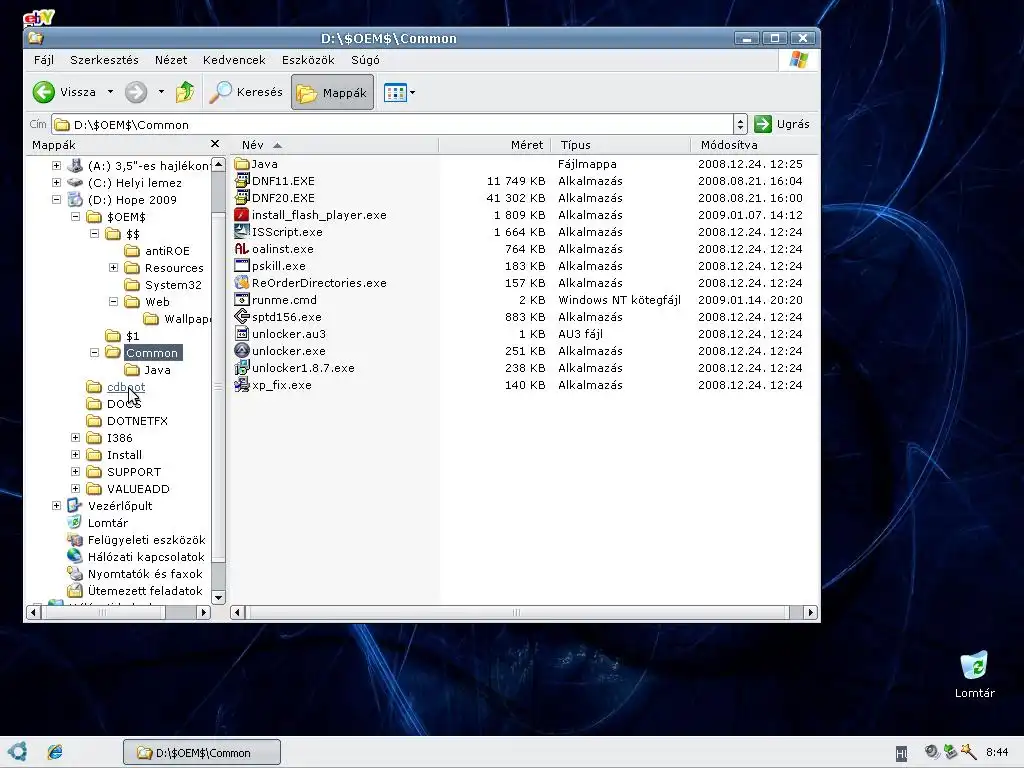Image resolution: width=1024 pixels, height=768 pixels.
Task: Select DNF20.EXE file icon
Action: [242, 197]
